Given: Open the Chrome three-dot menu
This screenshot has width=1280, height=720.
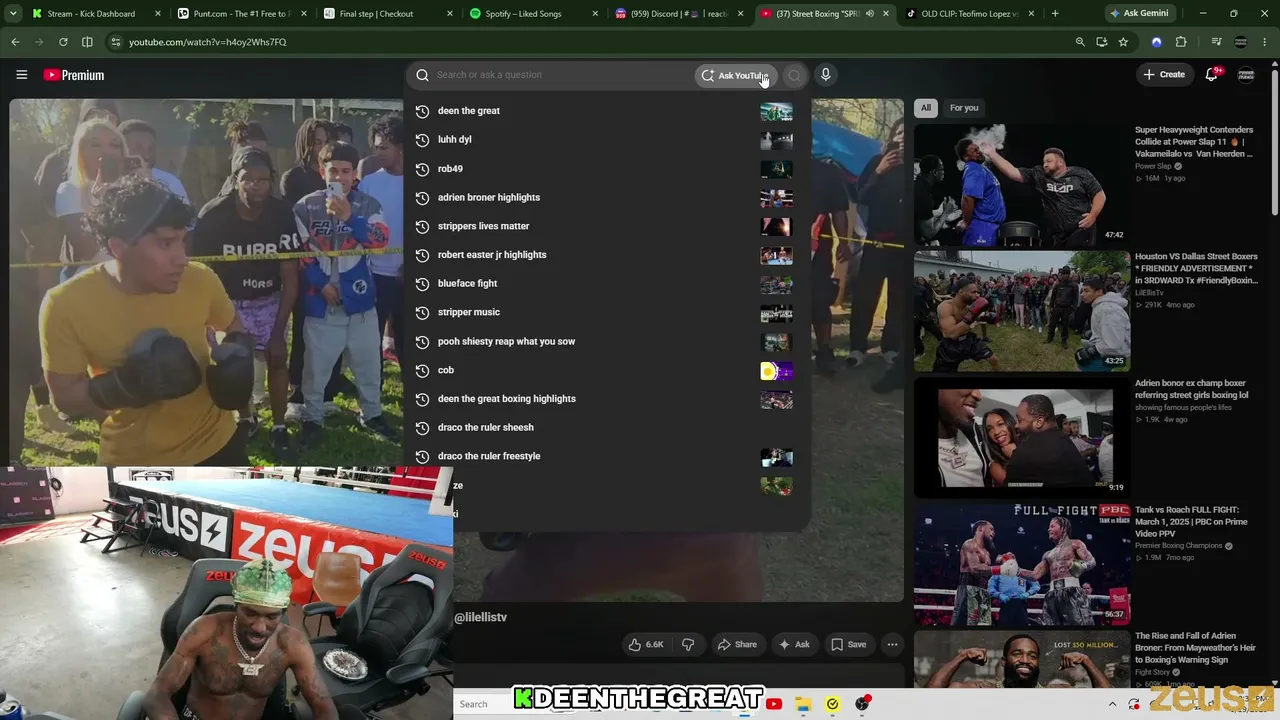Looking at the screenshot, I should click(x=1264, y=42).
